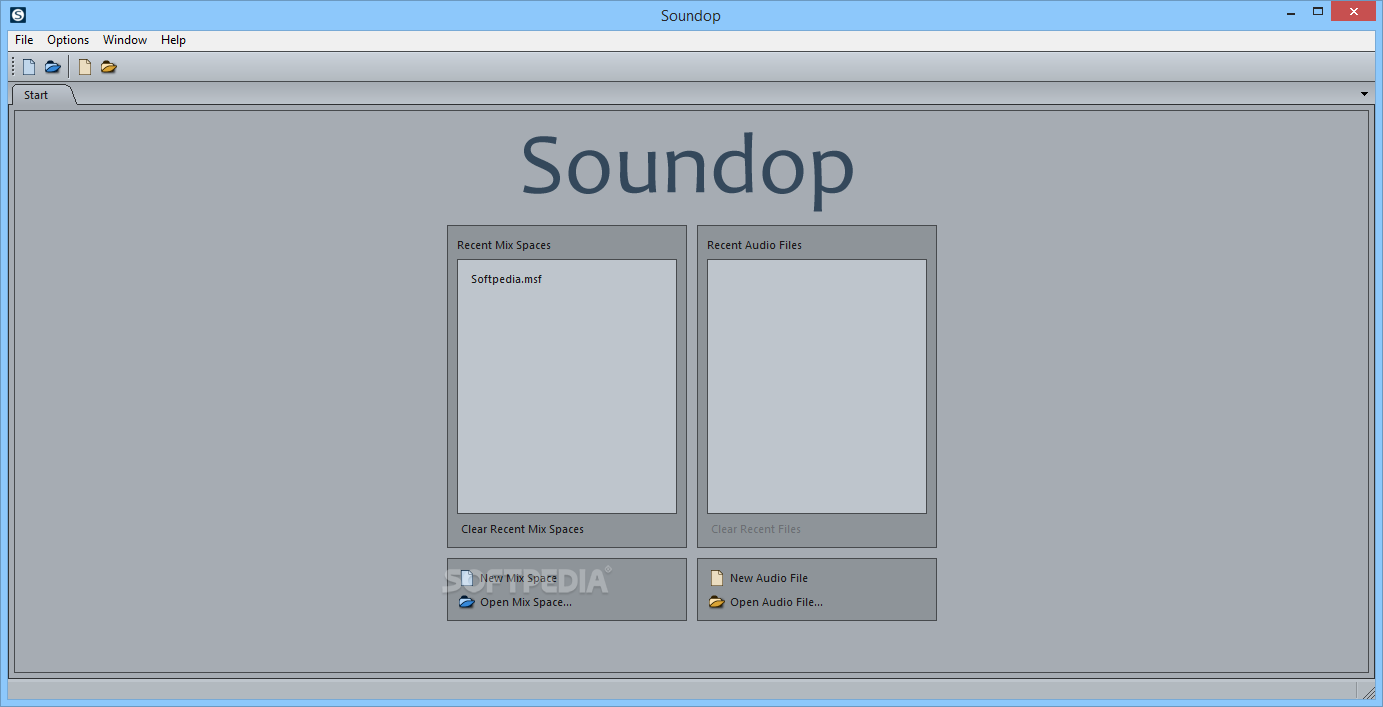Click the Clear Recent Files link
This screenshot has width=1383, height=707.
756,529
